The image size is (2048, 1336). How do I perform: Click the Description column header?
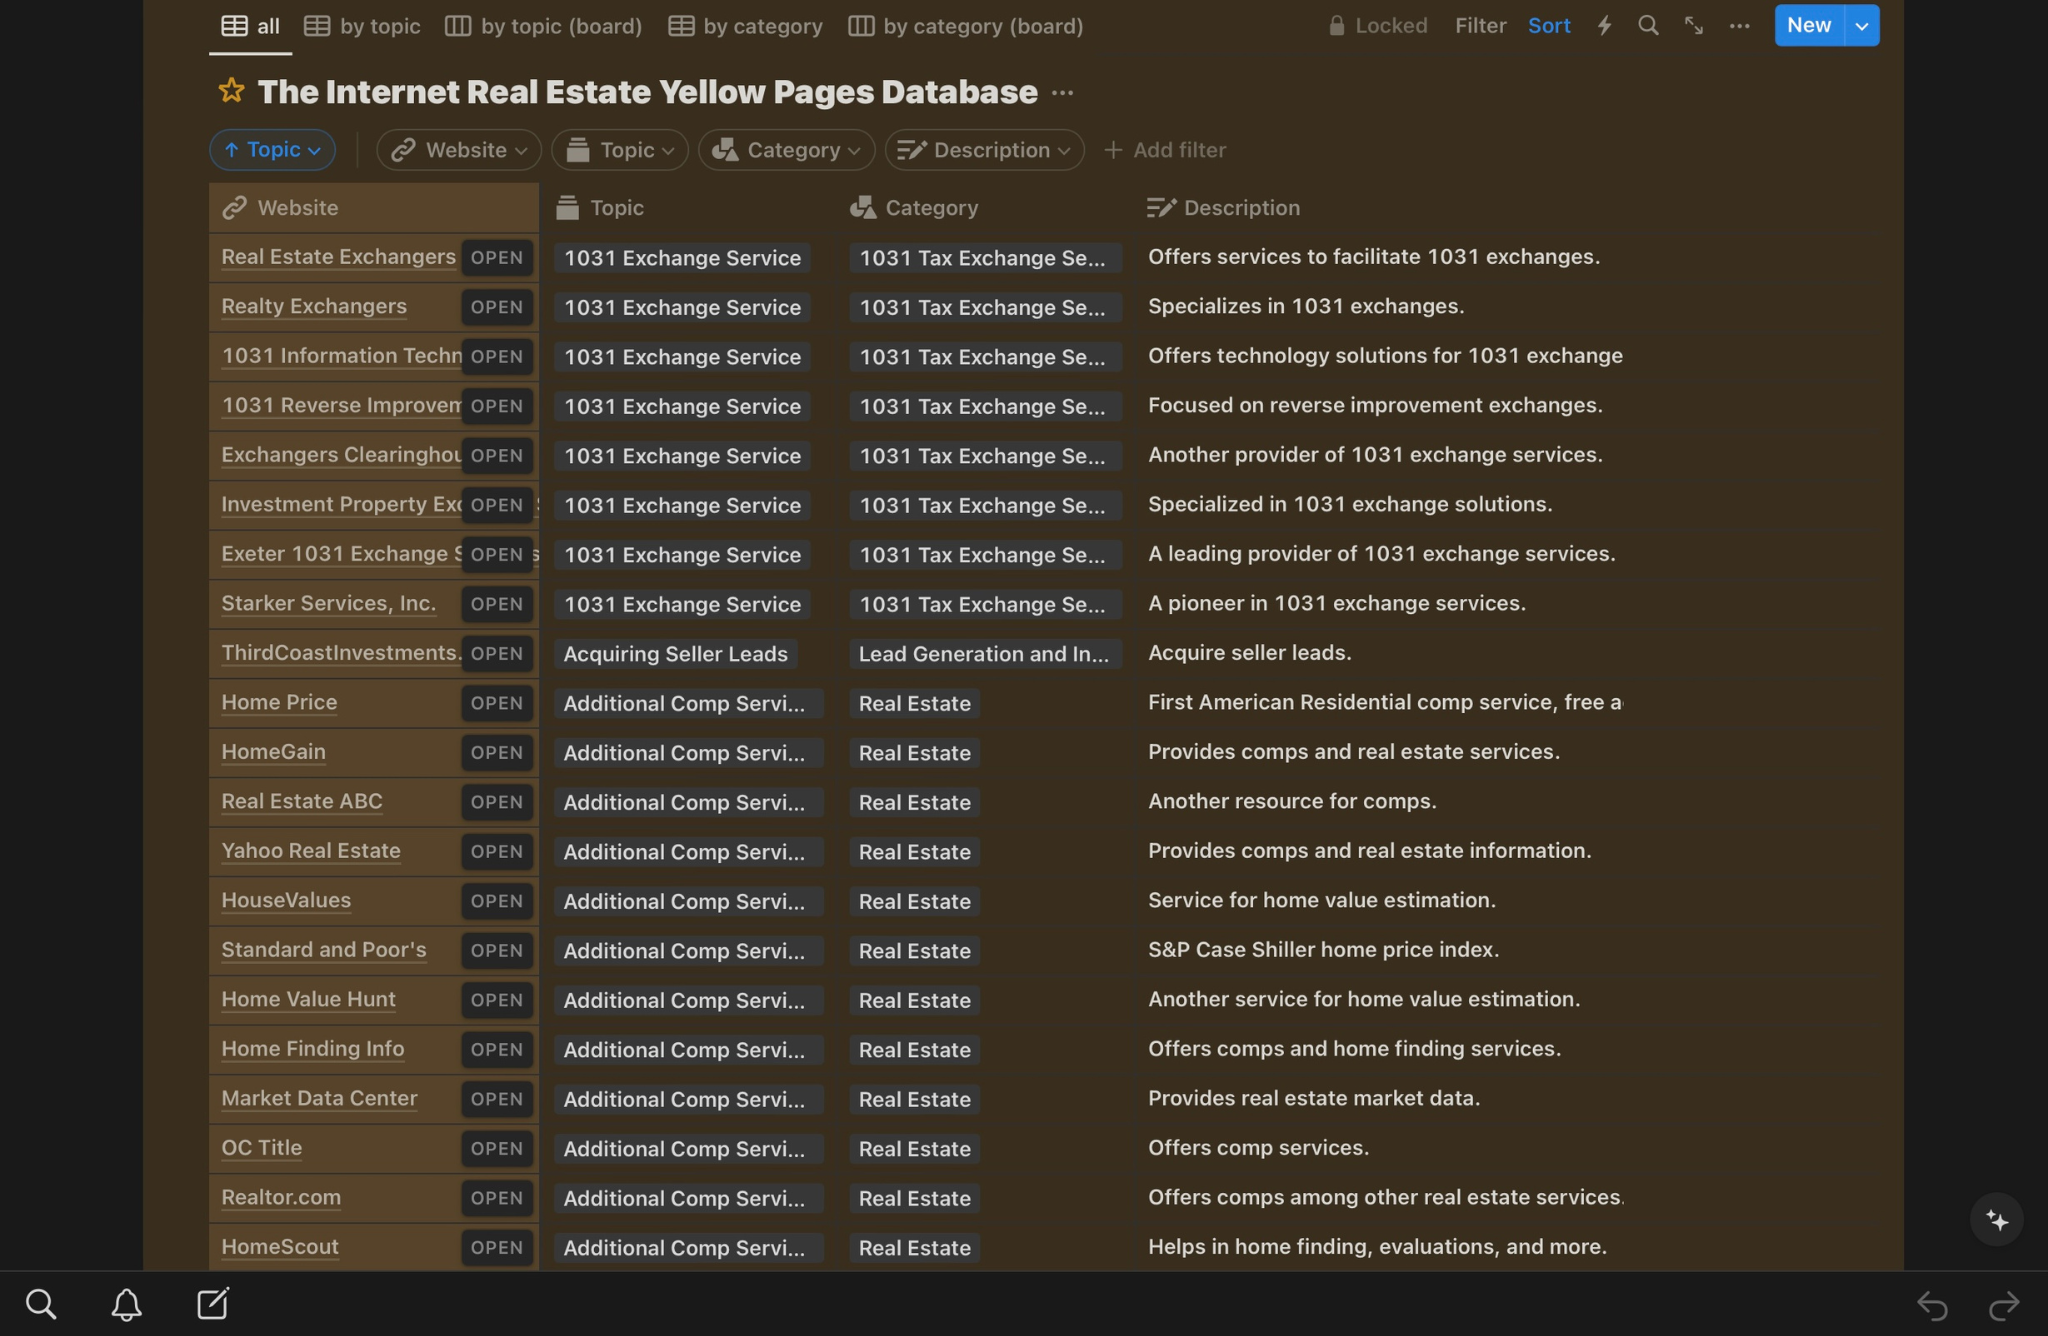(x=1241, y=208)
